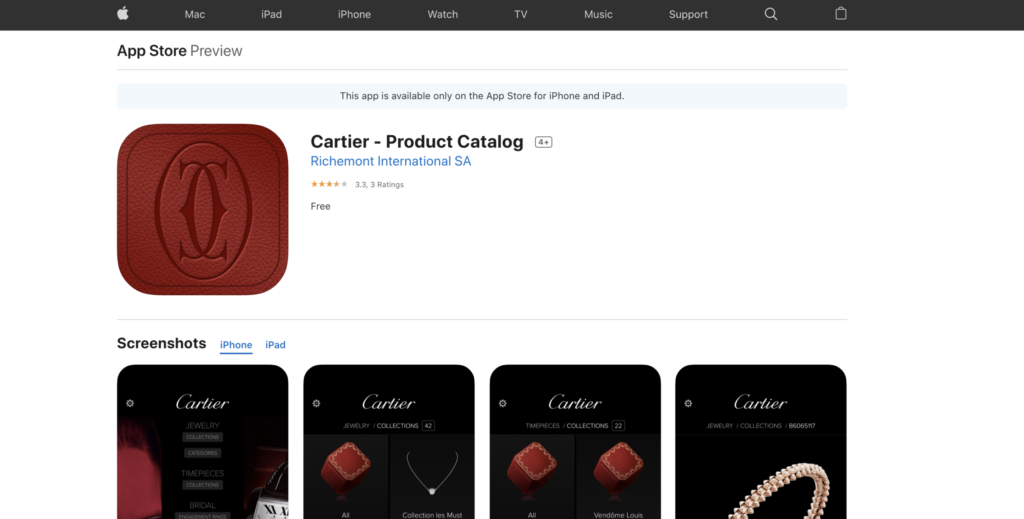The width and height of the screenshot is (1024, 519).
Task: Click the Cartier red leather app icon
Action: [202, 210]
